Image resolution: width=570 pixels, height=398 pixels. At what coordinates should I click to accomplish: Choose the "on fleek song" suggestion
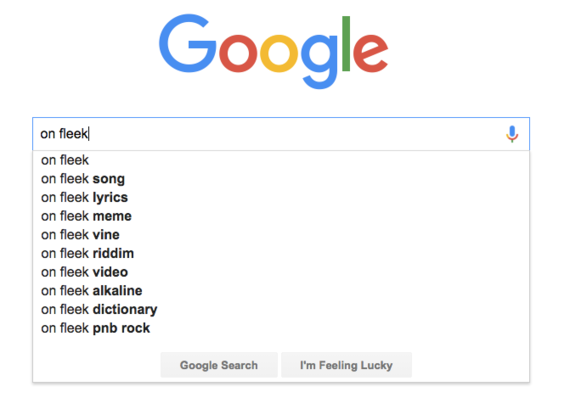281,179
